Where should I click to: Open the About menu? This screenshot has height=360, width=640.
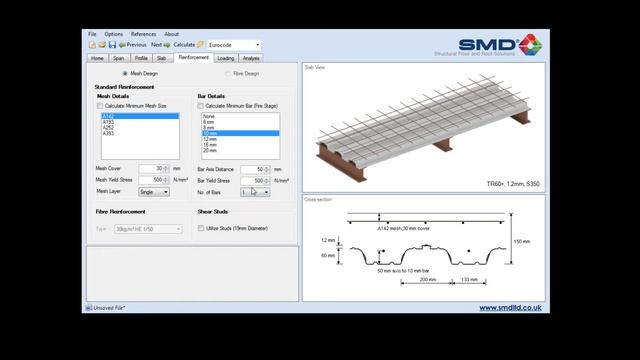tap(171, 34)
